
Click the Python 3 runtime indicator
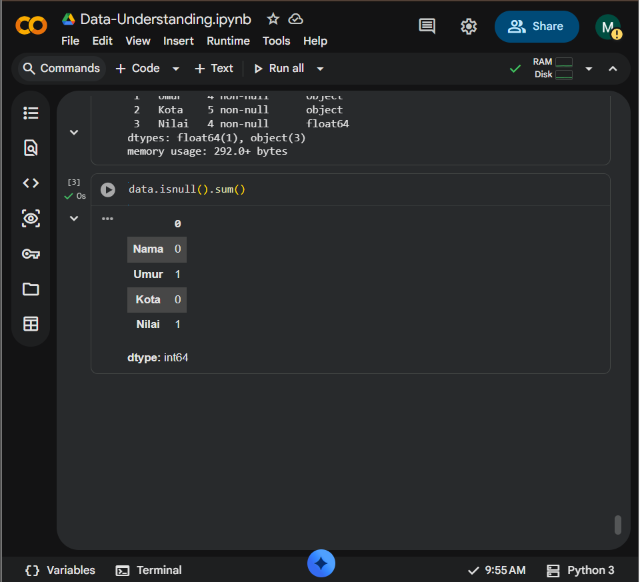[580, 570]
